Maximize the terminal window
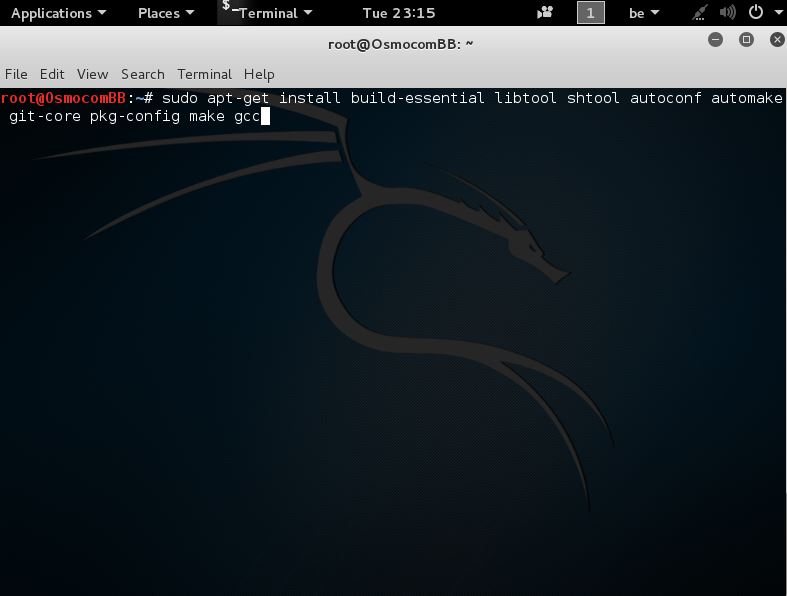The image size is (787, 596). (746, 39)
